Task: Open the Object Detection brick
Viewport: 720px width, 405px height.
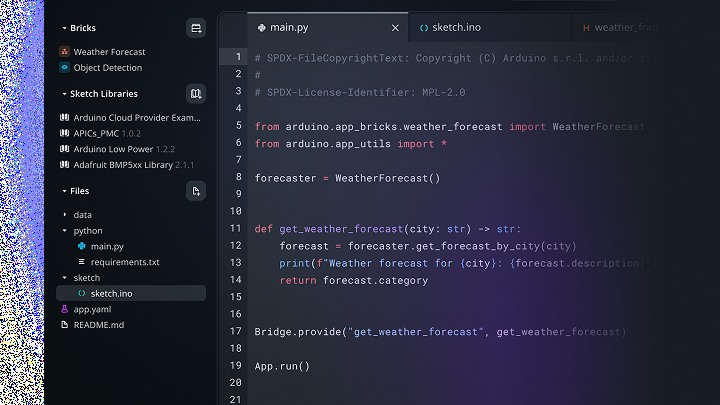Action: tap(108, 68)
